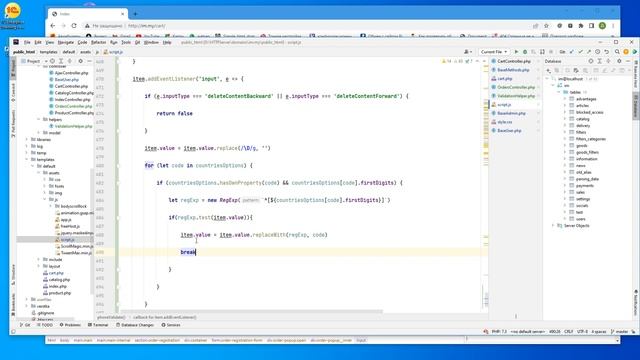Open the Navigate menu

(65, 42)
